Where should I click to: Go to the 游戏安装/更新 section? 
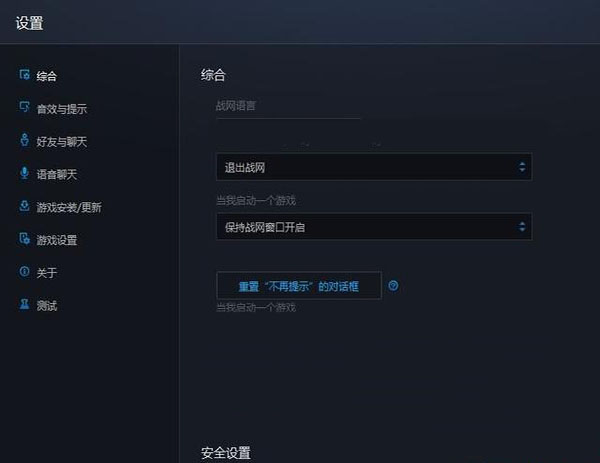(x=69, y=207)
